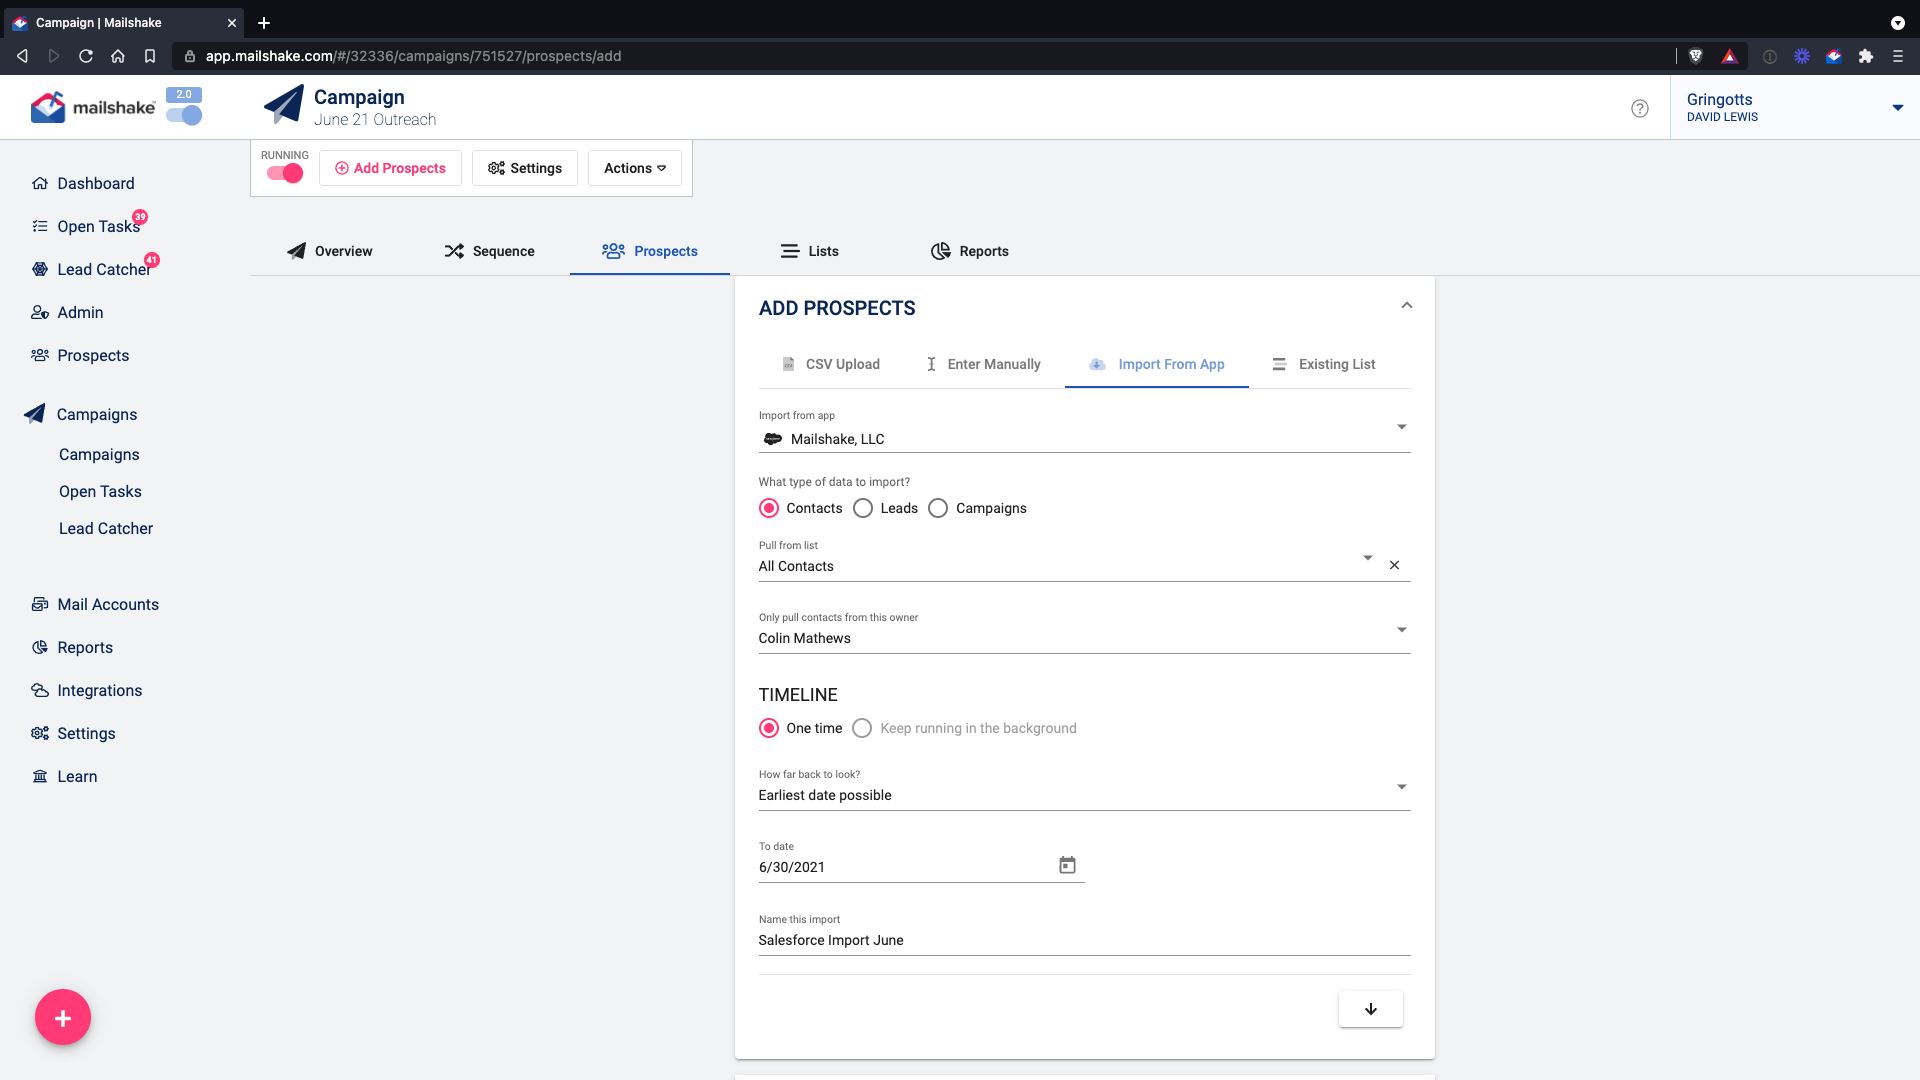Click the browser bookmark icon
1920x1080 pixels.
150,56
